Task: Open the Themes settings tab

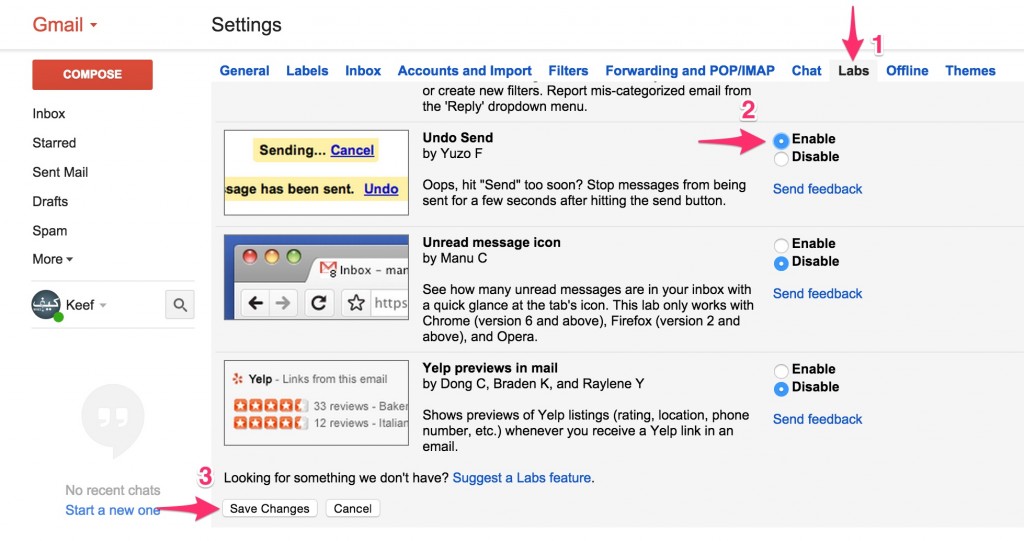Action: [970, 71]
